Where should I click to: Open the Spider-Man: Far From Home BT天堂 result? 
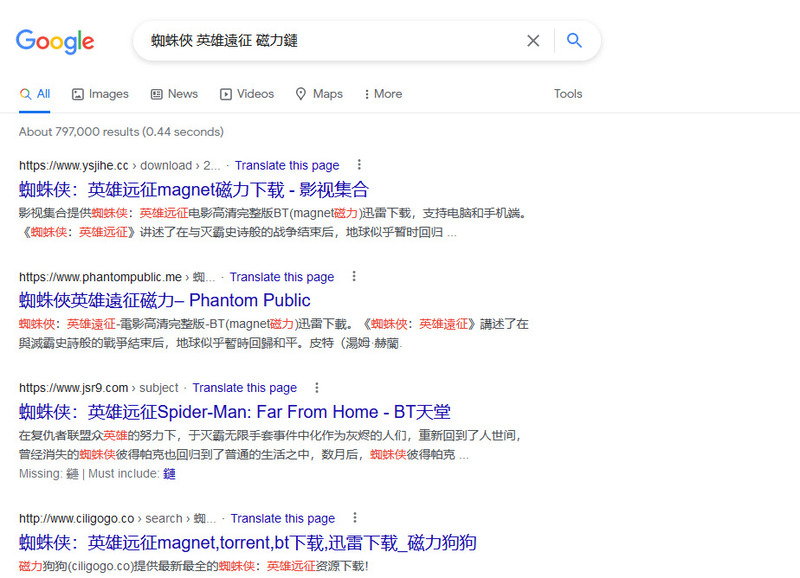click(x=235, y=412)
